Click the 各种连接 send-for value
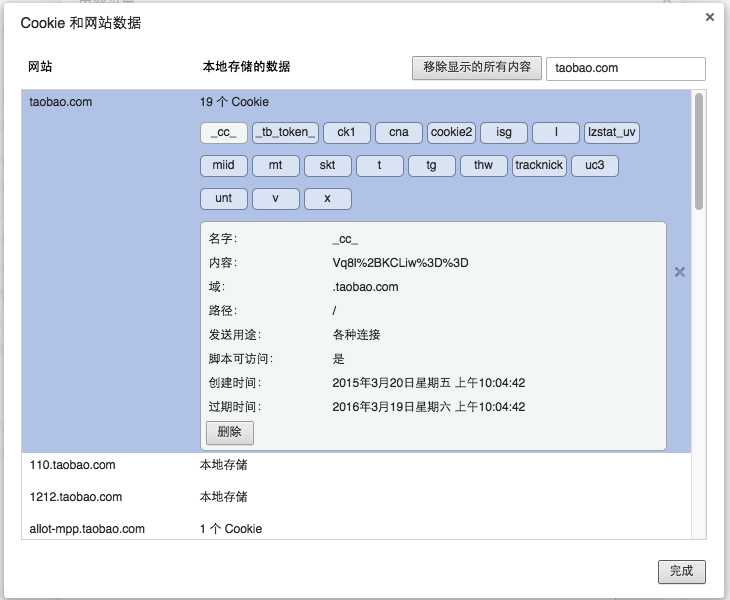The width and height of the screenshot is (730, 600). (x=357, y=335)
